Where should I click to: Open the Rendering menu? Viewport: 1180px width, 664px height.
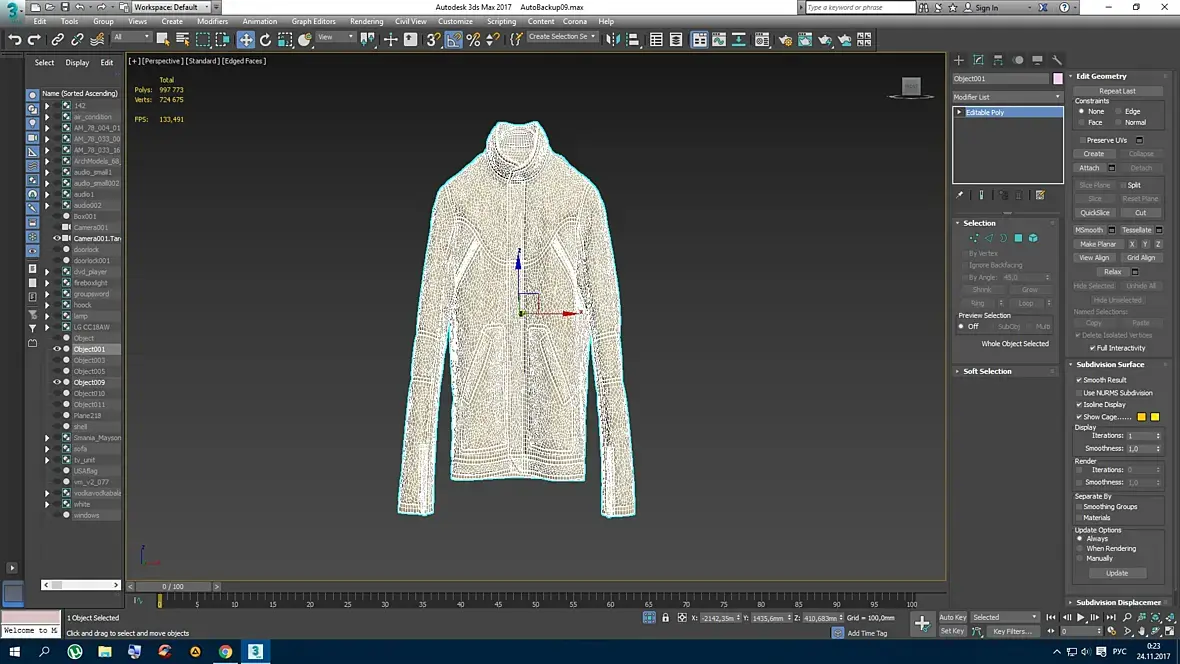pyautogui.click(x=366, y=21)
